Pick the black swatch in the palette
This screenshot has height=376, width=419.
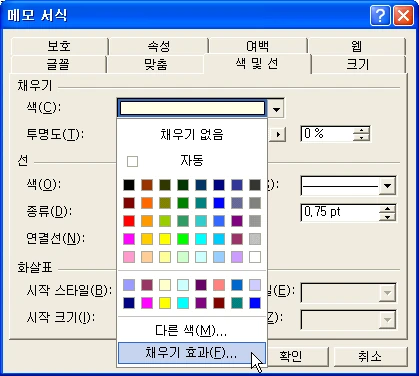pos(129,185)
